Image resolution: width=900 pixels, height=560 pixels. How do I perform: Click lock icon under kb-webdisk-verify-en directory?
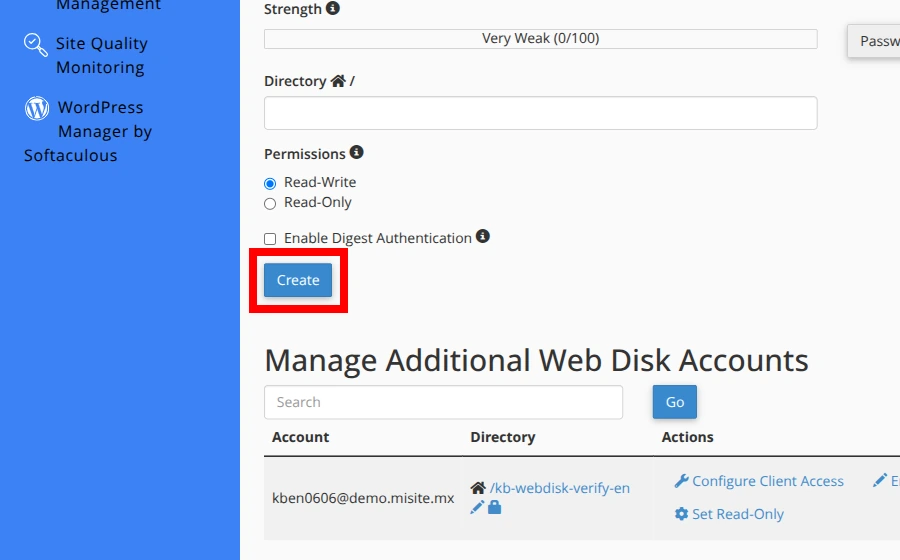pos(494,507)
